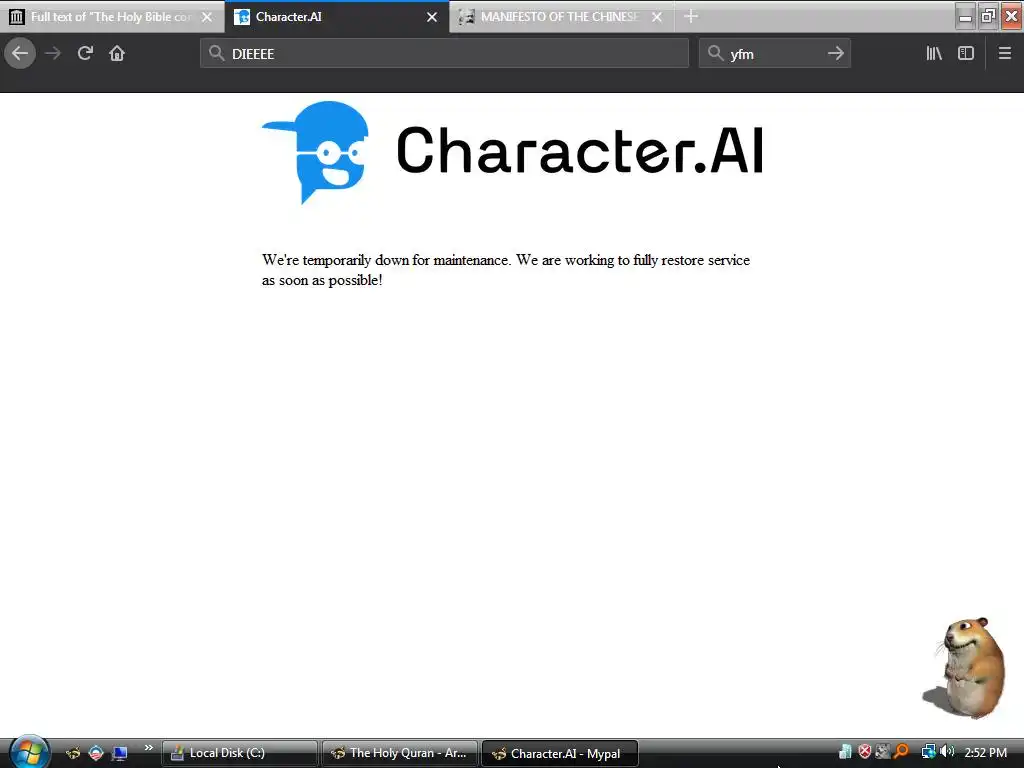Click the hamster desktop character
This screenshot has height=768, width=1024.
[966, 667]
